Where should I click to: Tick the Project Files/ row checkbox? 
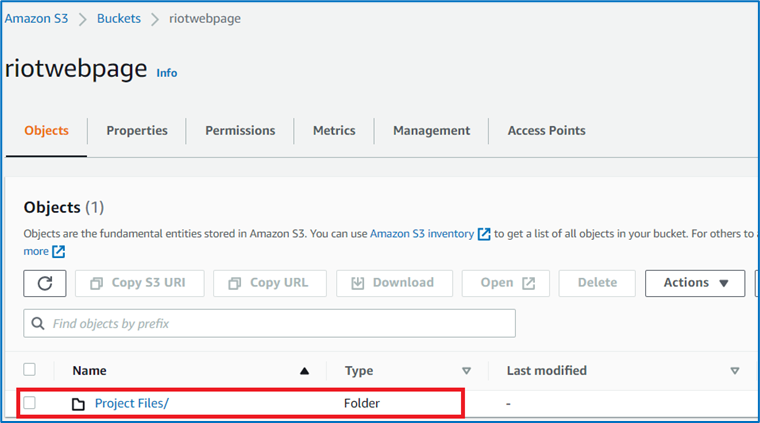[x=30, y=403]
